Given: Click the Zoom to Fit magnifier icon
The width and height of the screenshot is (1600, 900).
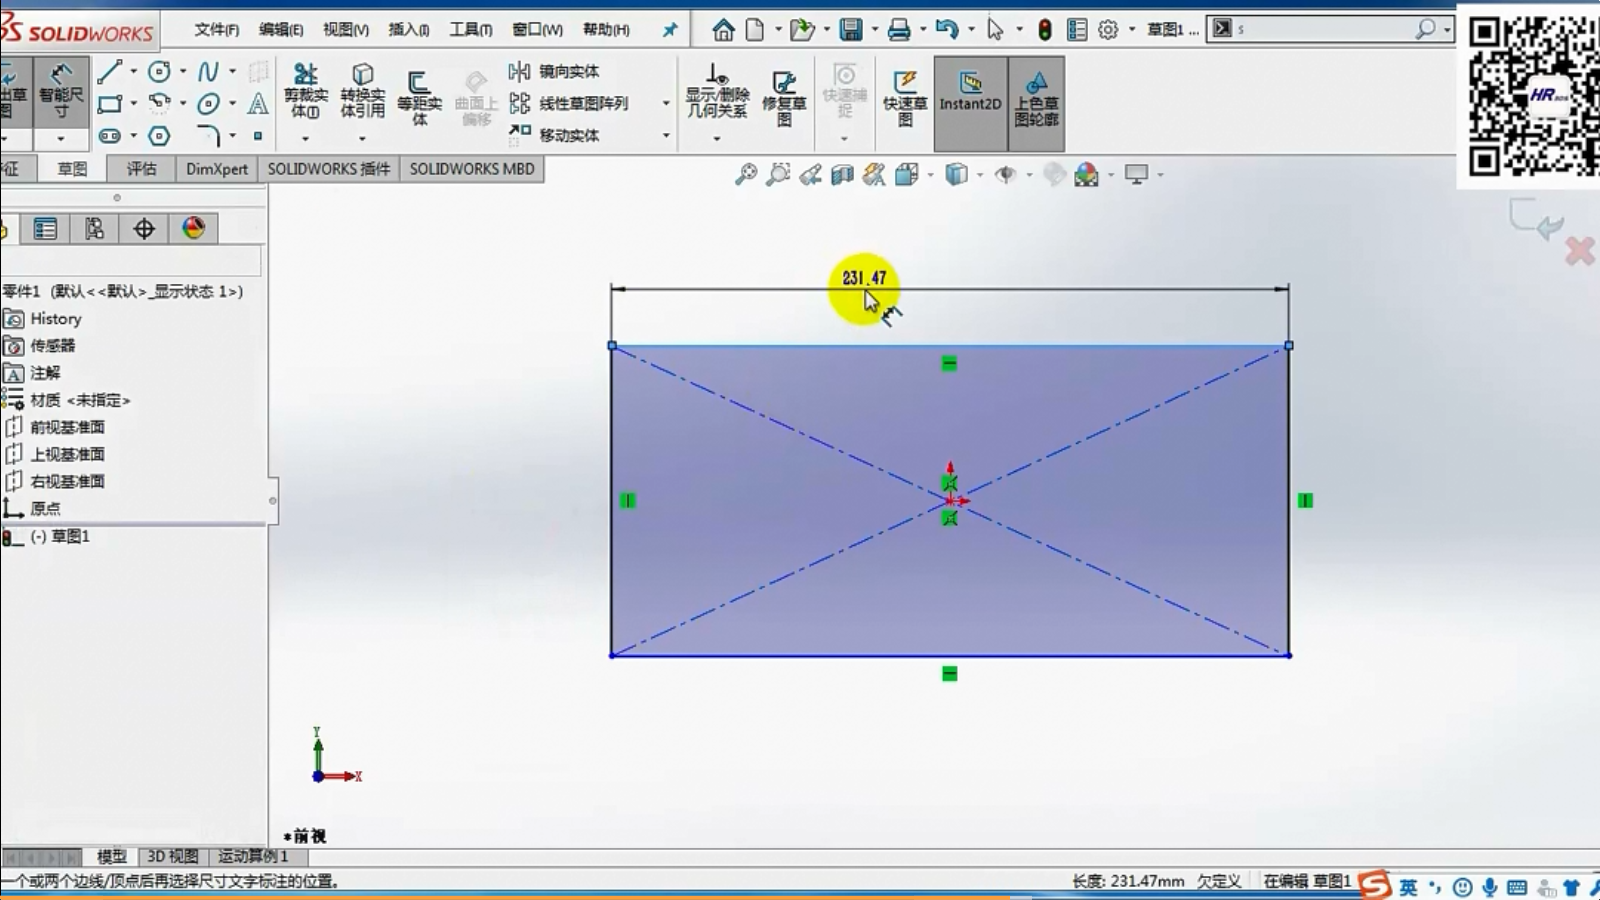Looking at the screenshot, I should 746,175.
